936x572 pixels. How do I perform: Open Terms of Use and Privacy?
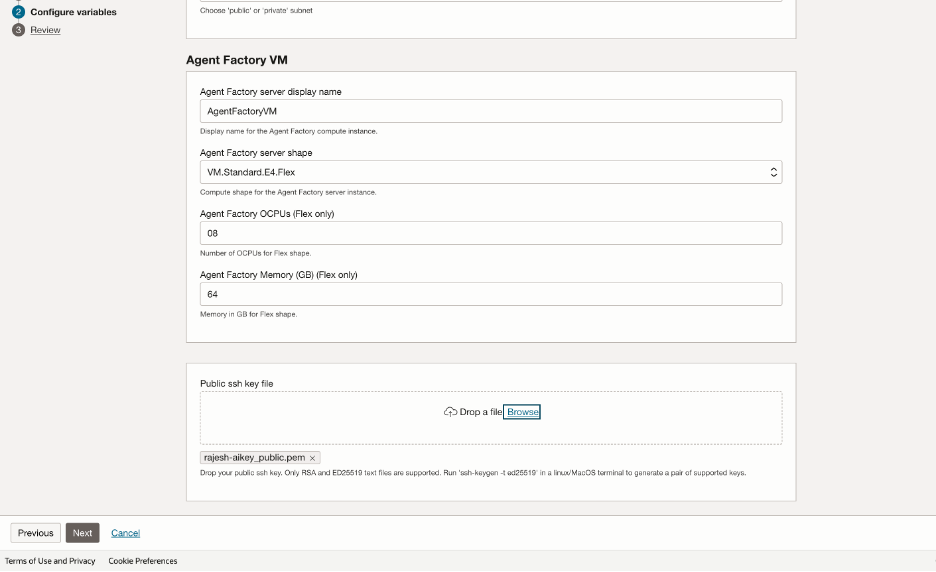point(50,561)
